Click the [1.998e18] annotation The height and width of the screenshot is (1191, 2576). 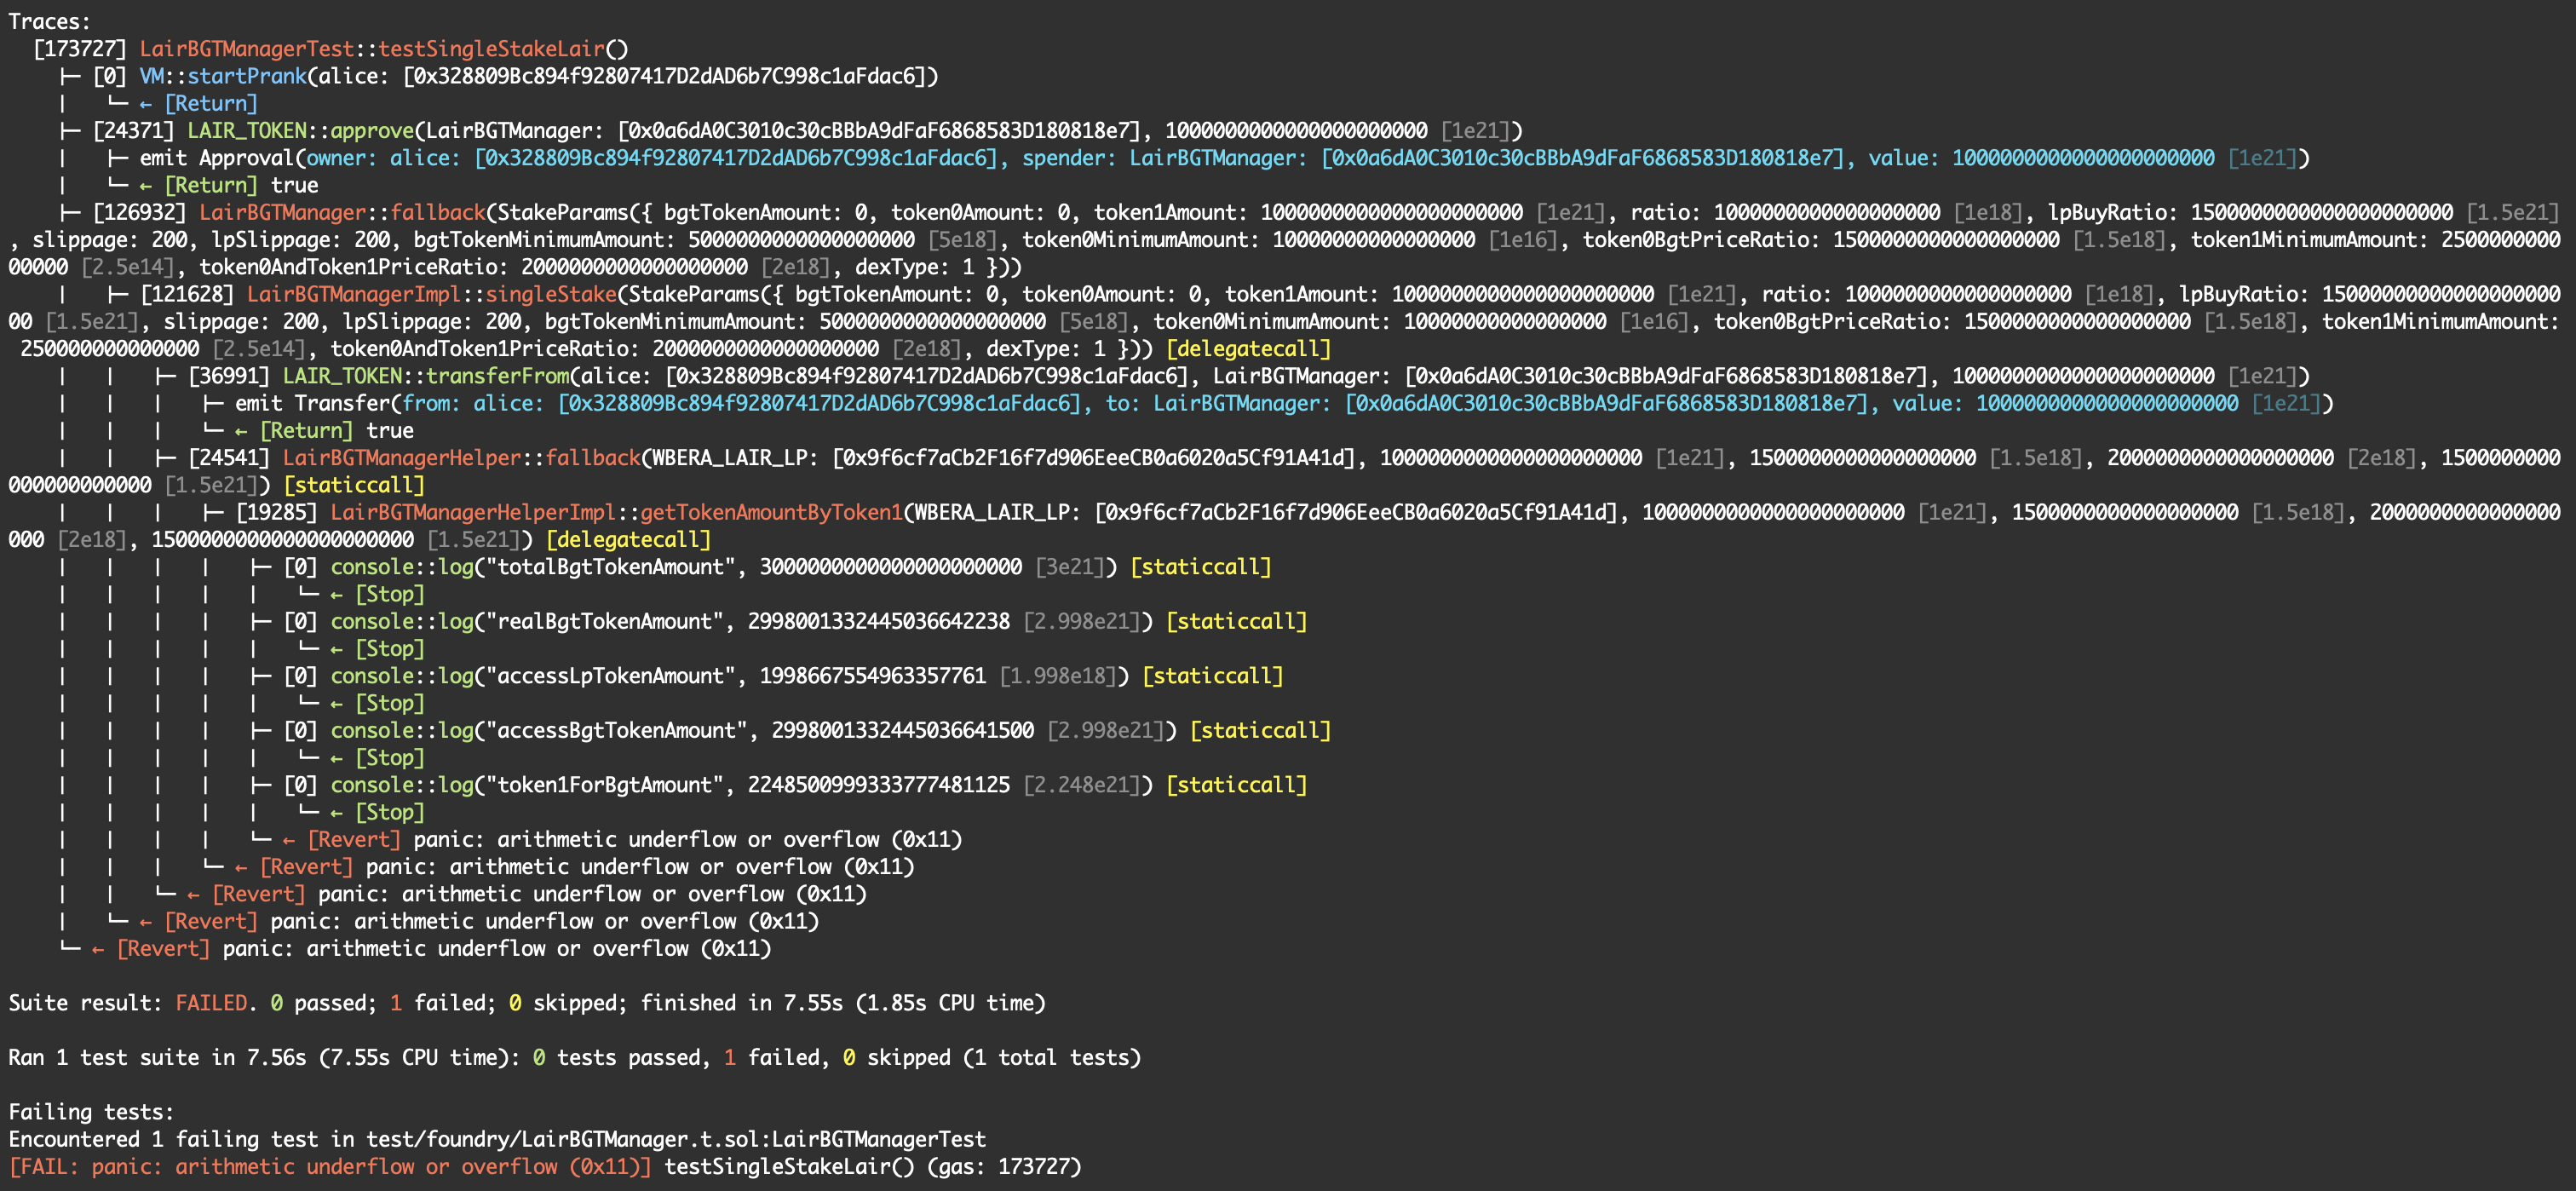tap(1059, 676)
